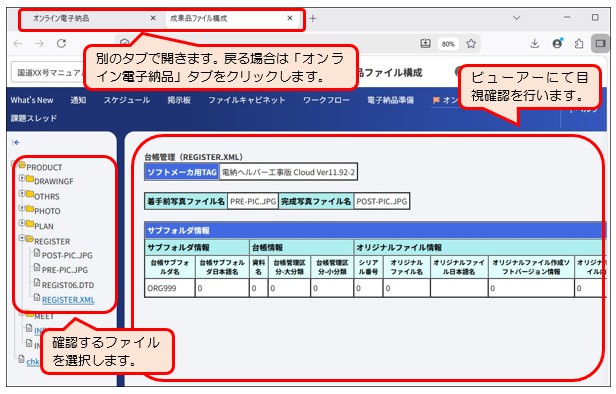
Task: Click the 80% zoom level indicator
Action: (x=448, y=44)
